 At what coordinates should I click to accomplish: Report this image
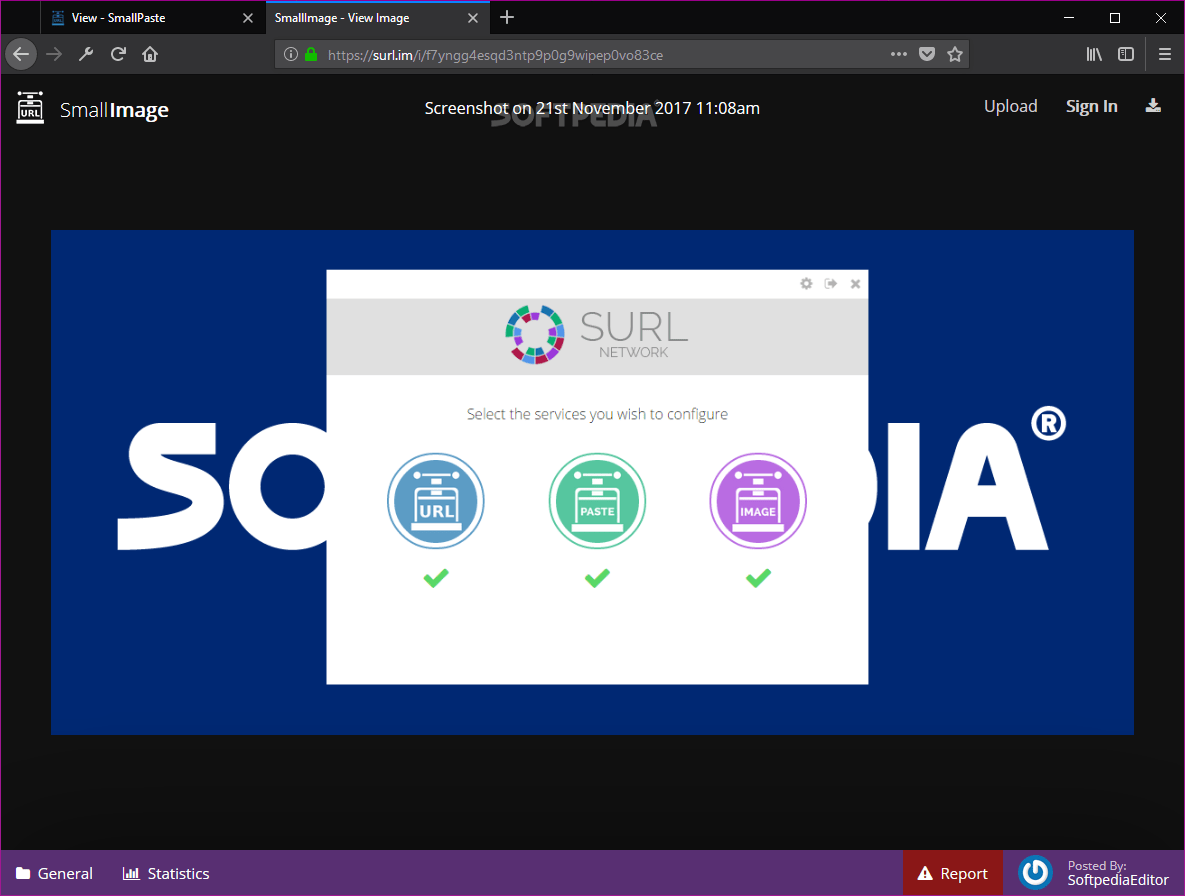952,873
